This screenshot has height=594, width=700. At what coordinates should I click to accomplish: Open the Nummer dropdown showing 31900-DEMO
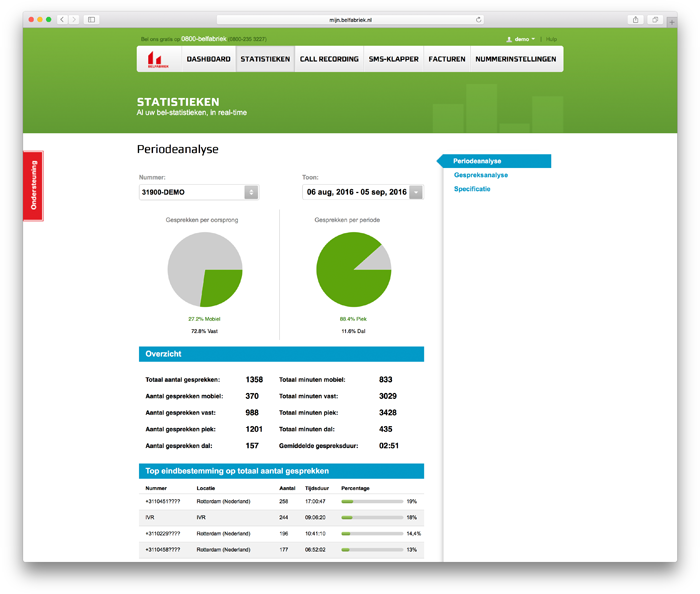point(198,192)
